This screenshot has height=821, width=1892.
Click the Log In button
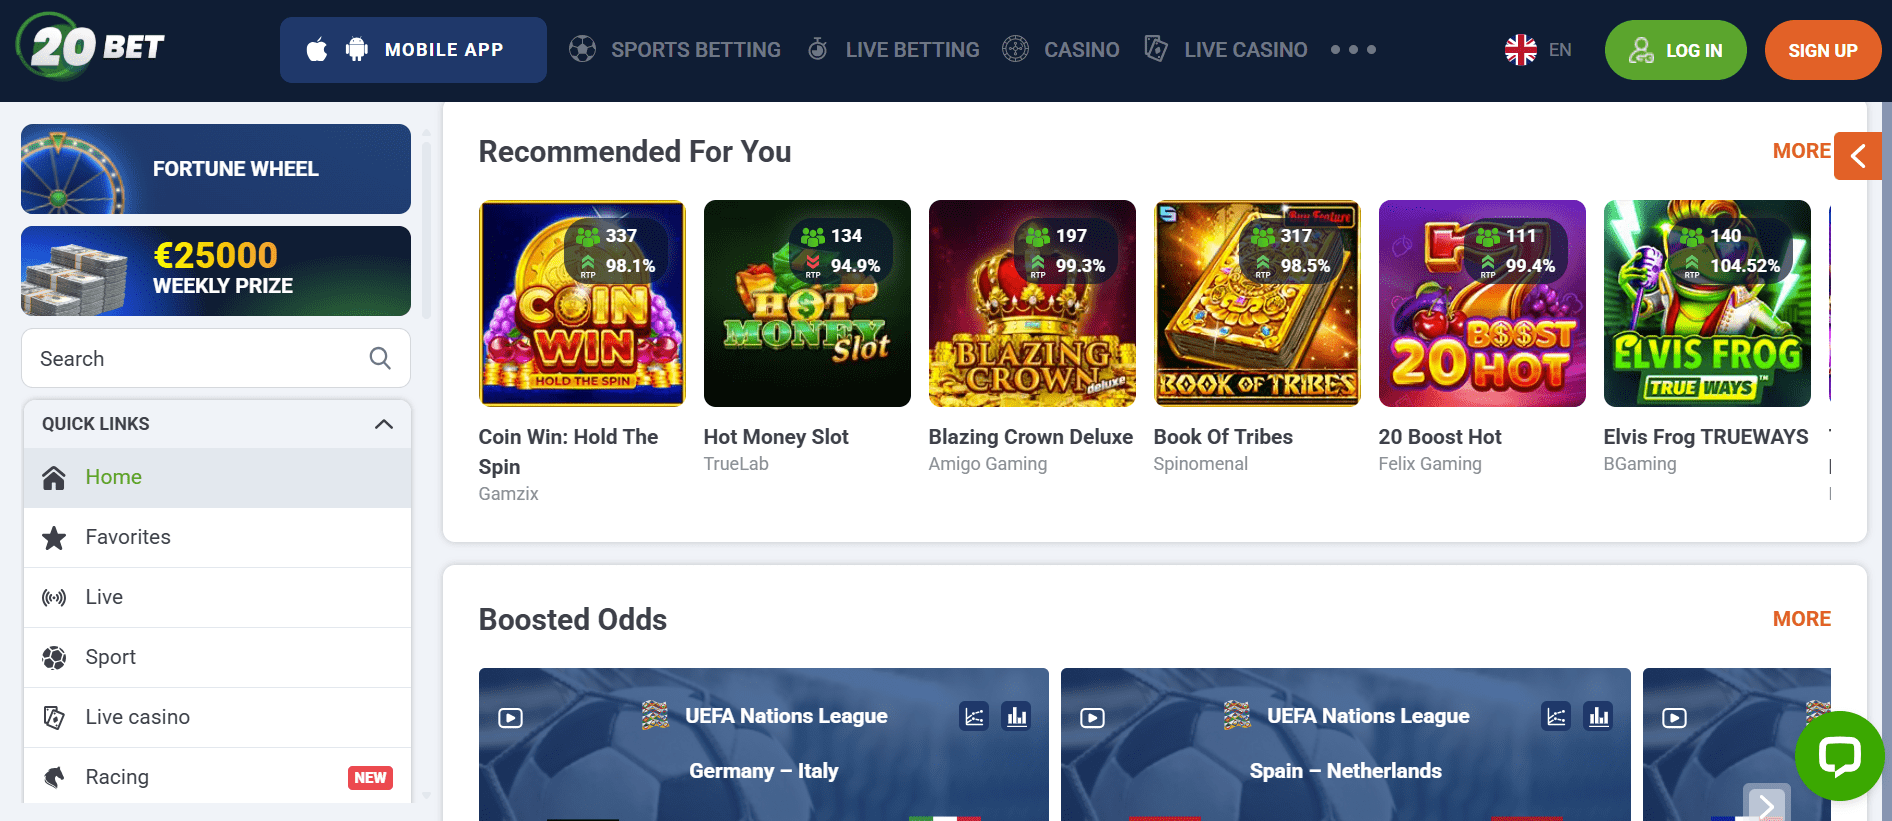(1676, 50)
